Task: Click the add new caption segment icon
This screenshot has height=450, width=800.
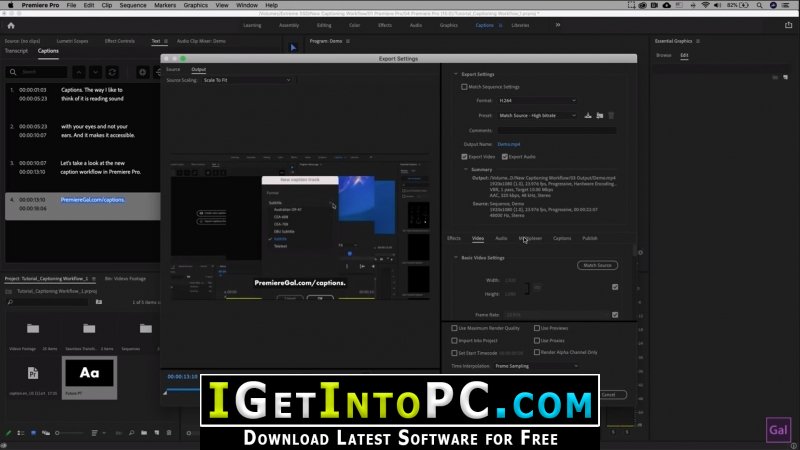Action: tap(142, 72)
